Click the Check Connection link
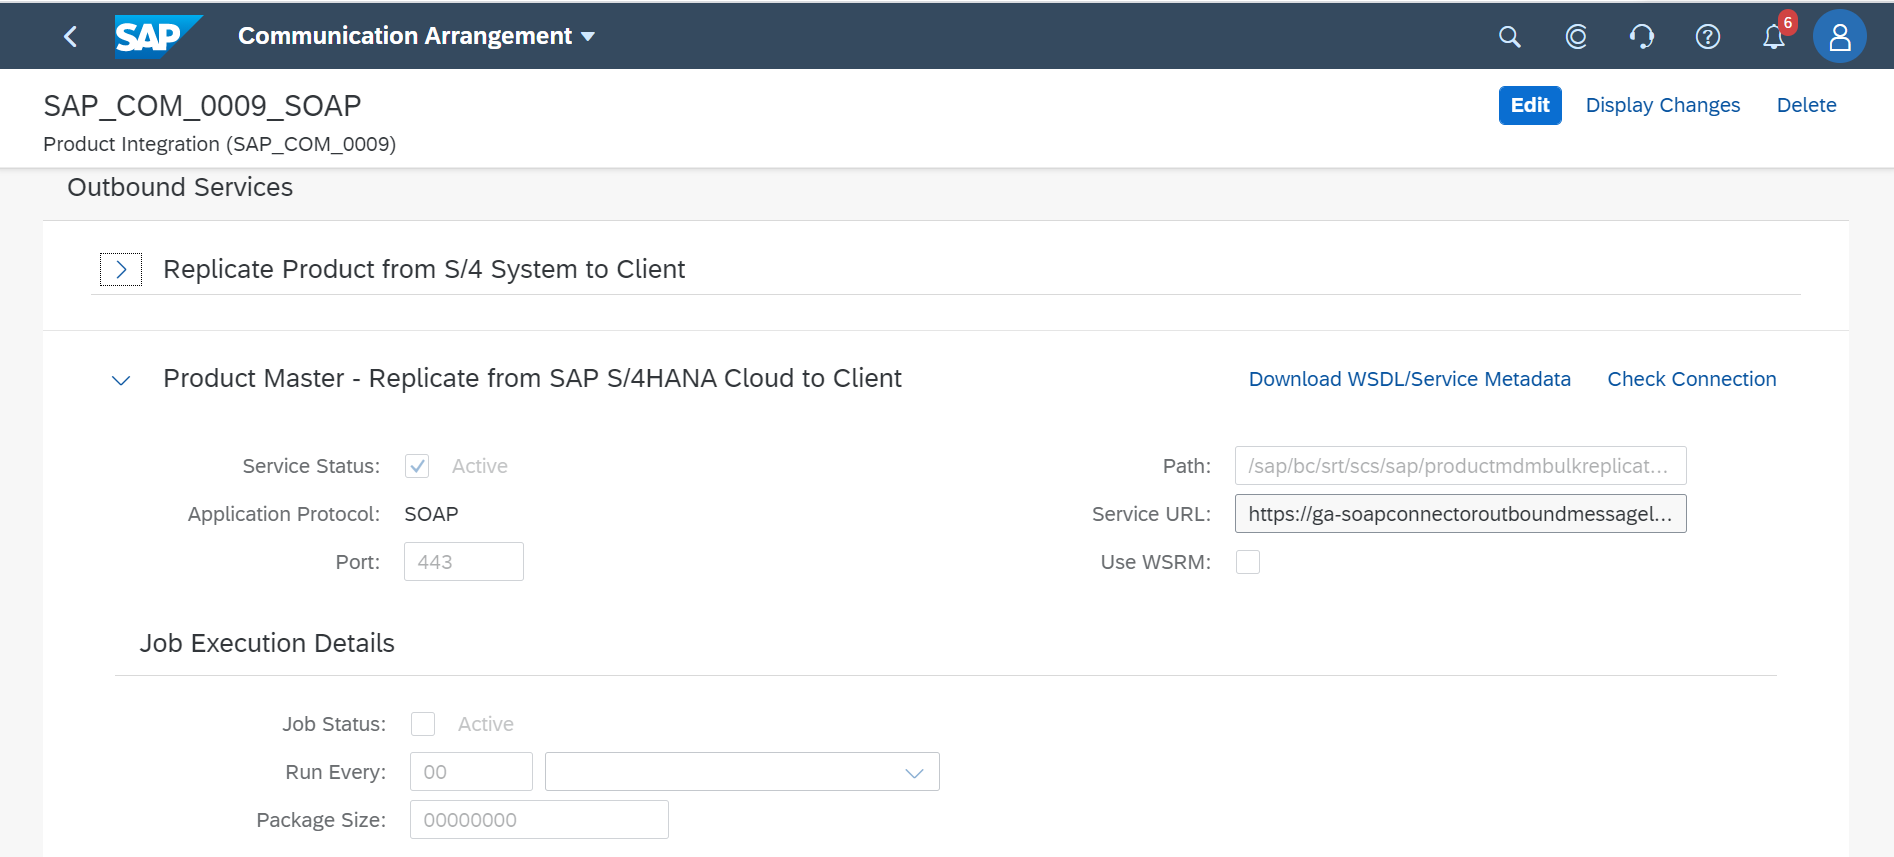1894x857 pixels. click(1692, 379)
